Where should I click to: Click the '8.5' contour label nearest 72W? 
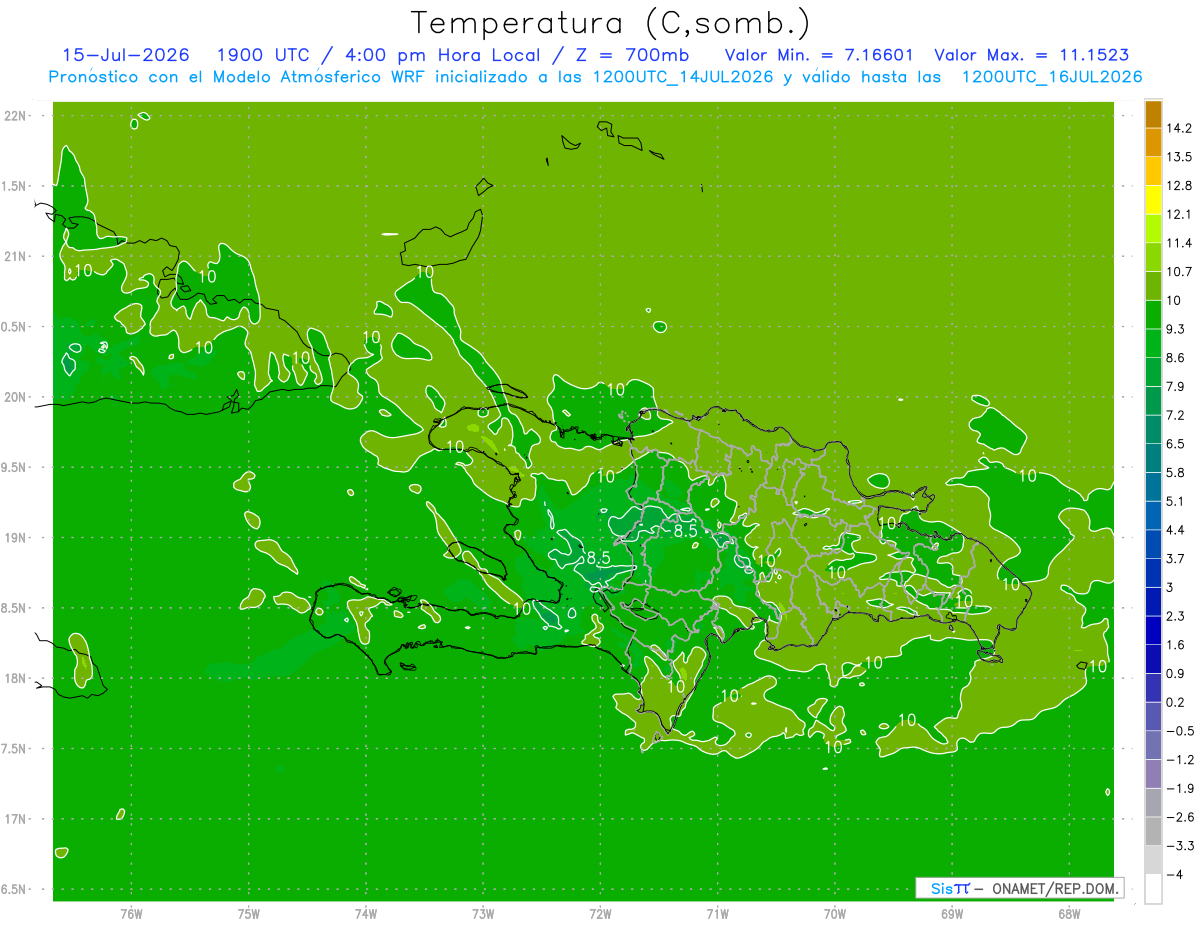point(598,557)
